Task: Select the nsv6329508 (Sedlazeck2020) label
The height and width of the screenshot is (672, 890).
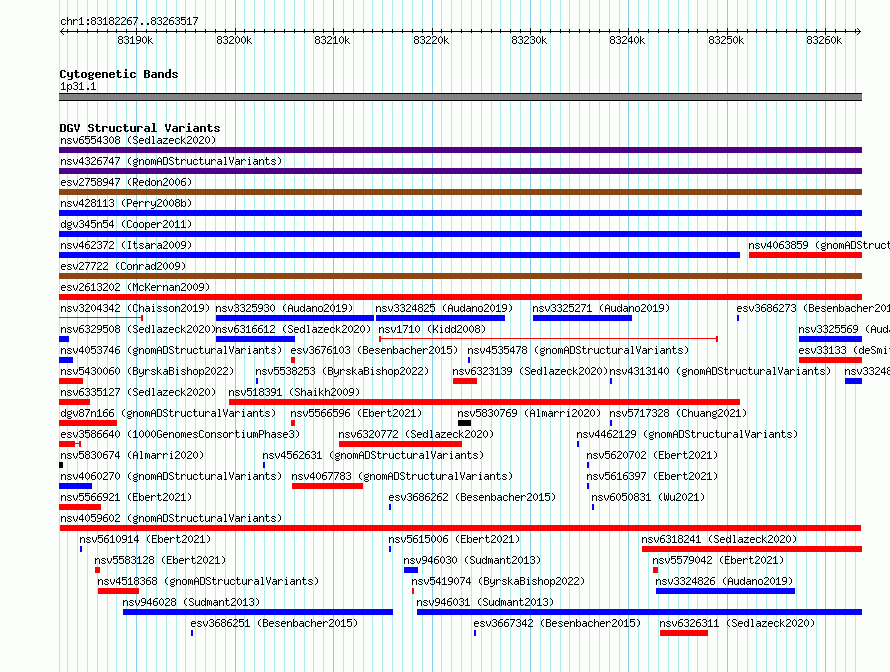Action: (x=138, y=329)
